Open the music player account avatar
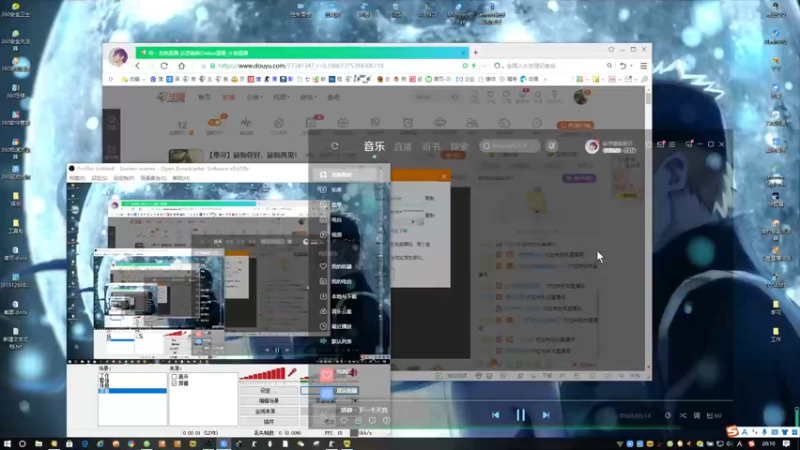Viewport: 800px width, 450px height. 592,146
